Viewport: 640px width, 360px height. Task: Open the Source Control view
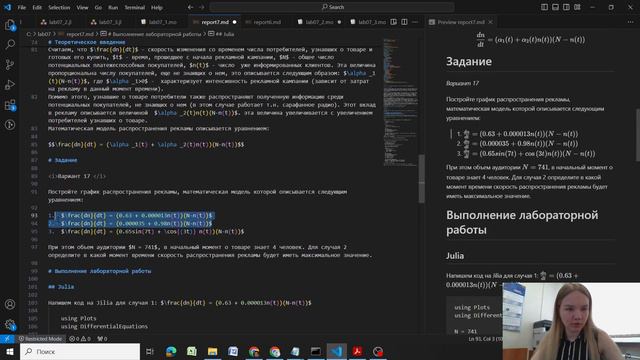tap(10, 64)
